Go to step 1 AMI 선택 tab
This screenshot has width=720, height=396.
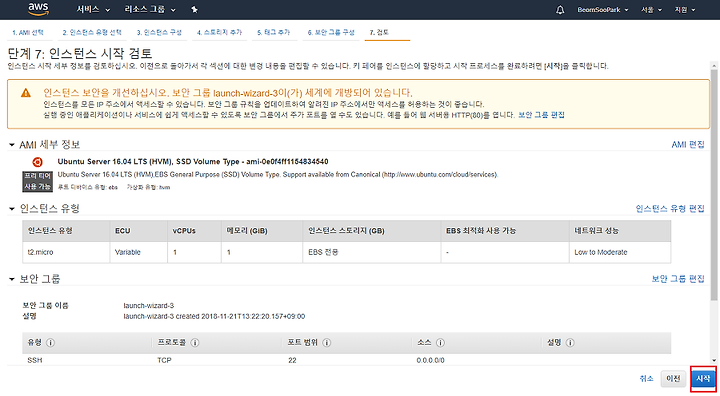[28, 33]
